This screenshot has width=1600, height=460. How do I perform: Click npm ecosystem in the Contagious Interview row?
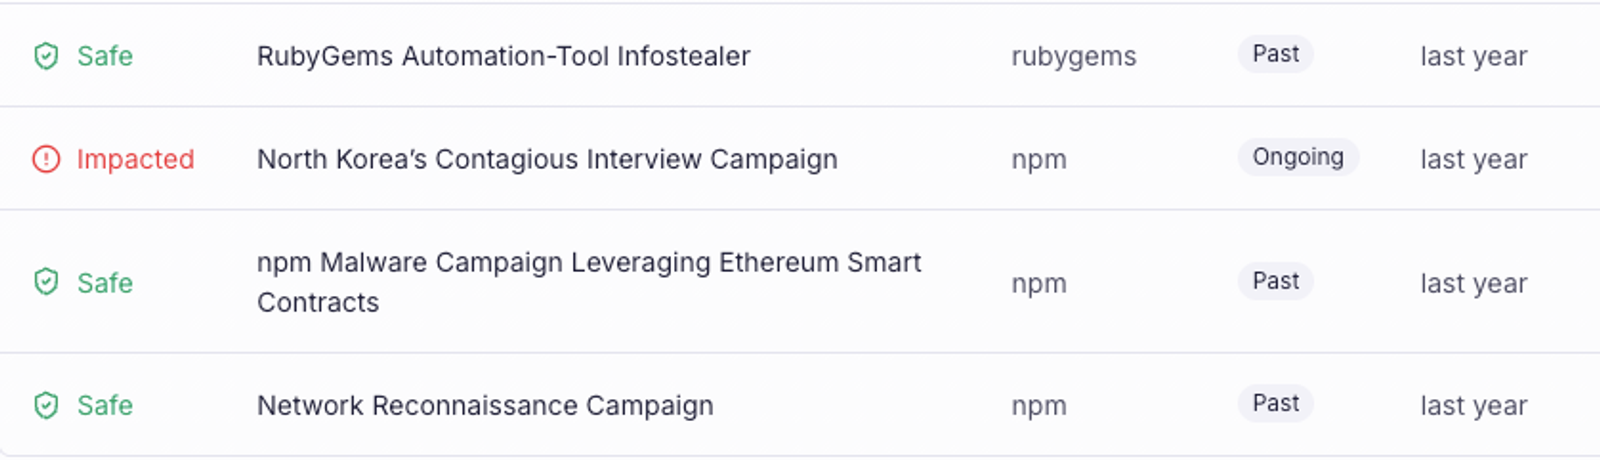1038,160
